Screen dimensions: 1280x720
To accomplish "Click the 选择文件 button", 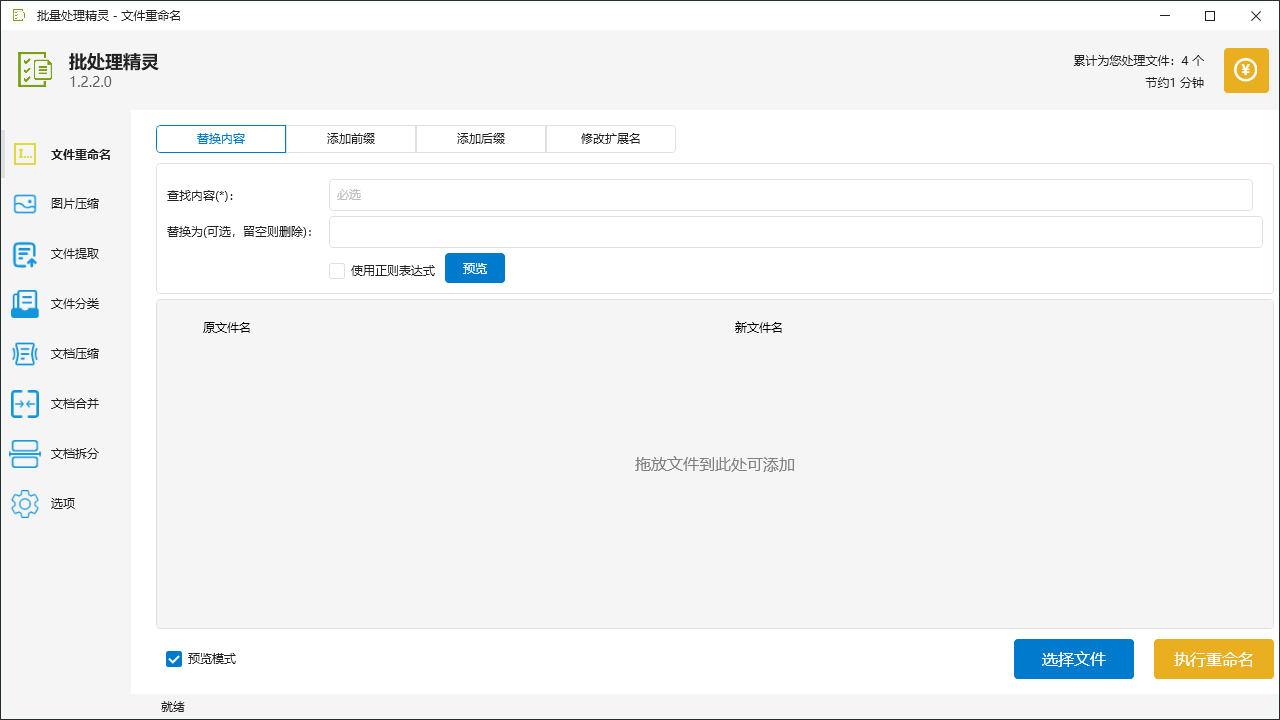I will (1074, 658).
